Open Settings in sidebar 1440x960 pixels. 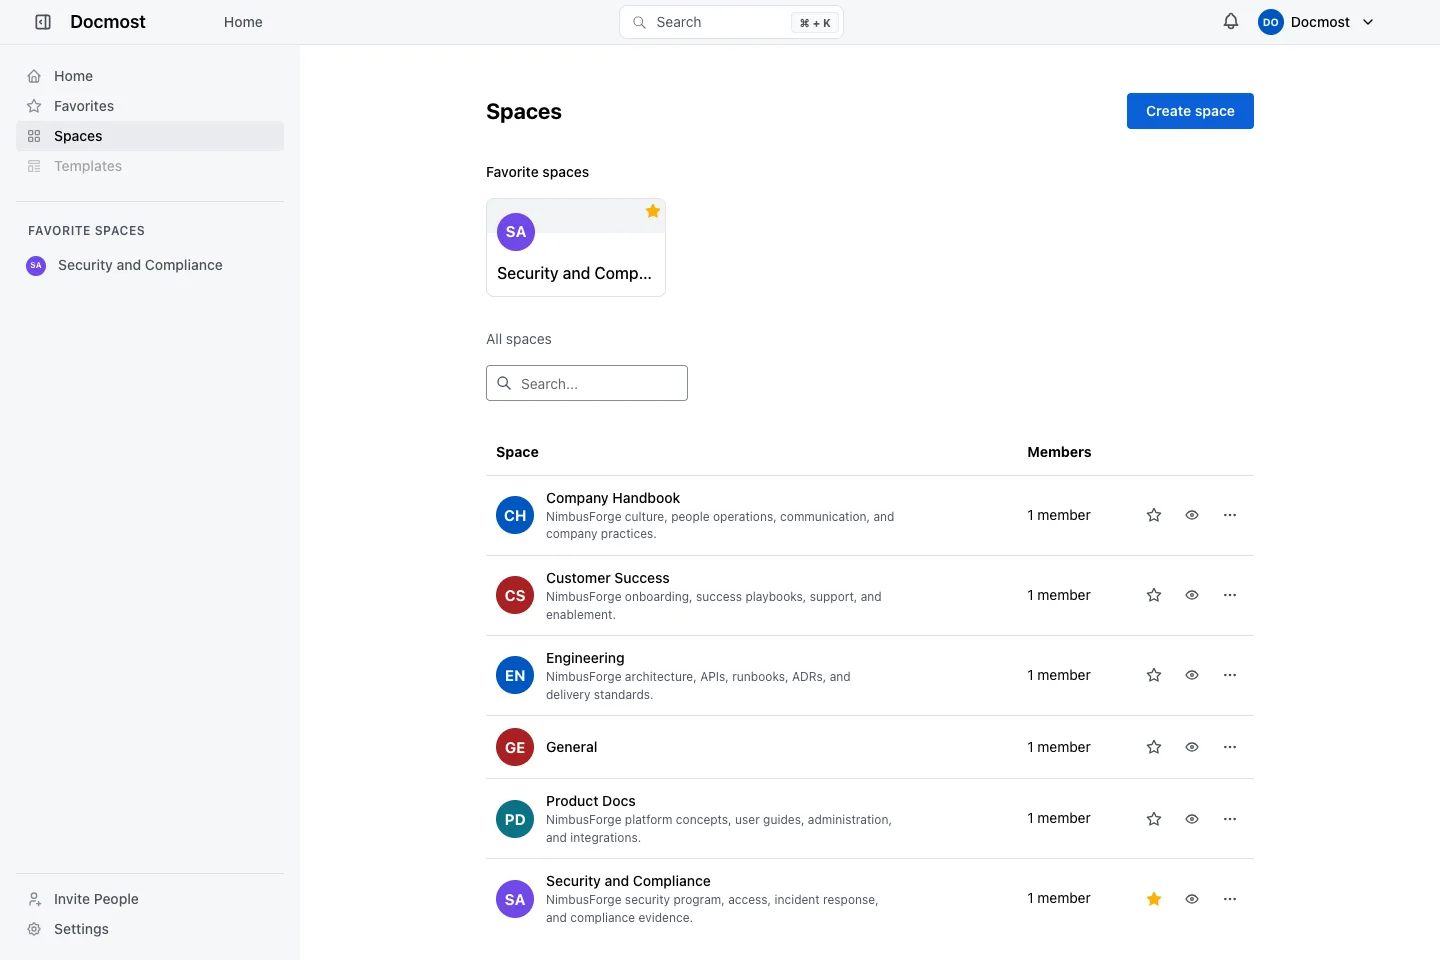tap(150, 929)
